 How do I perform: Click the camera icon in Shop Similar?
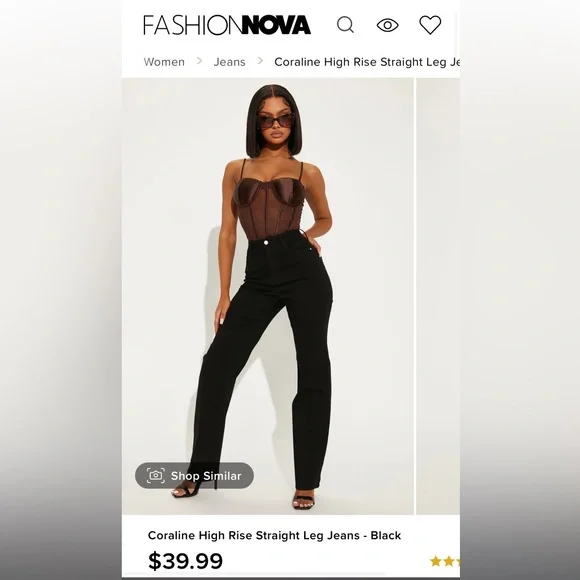pyautogui.click(x=156, y=475)
